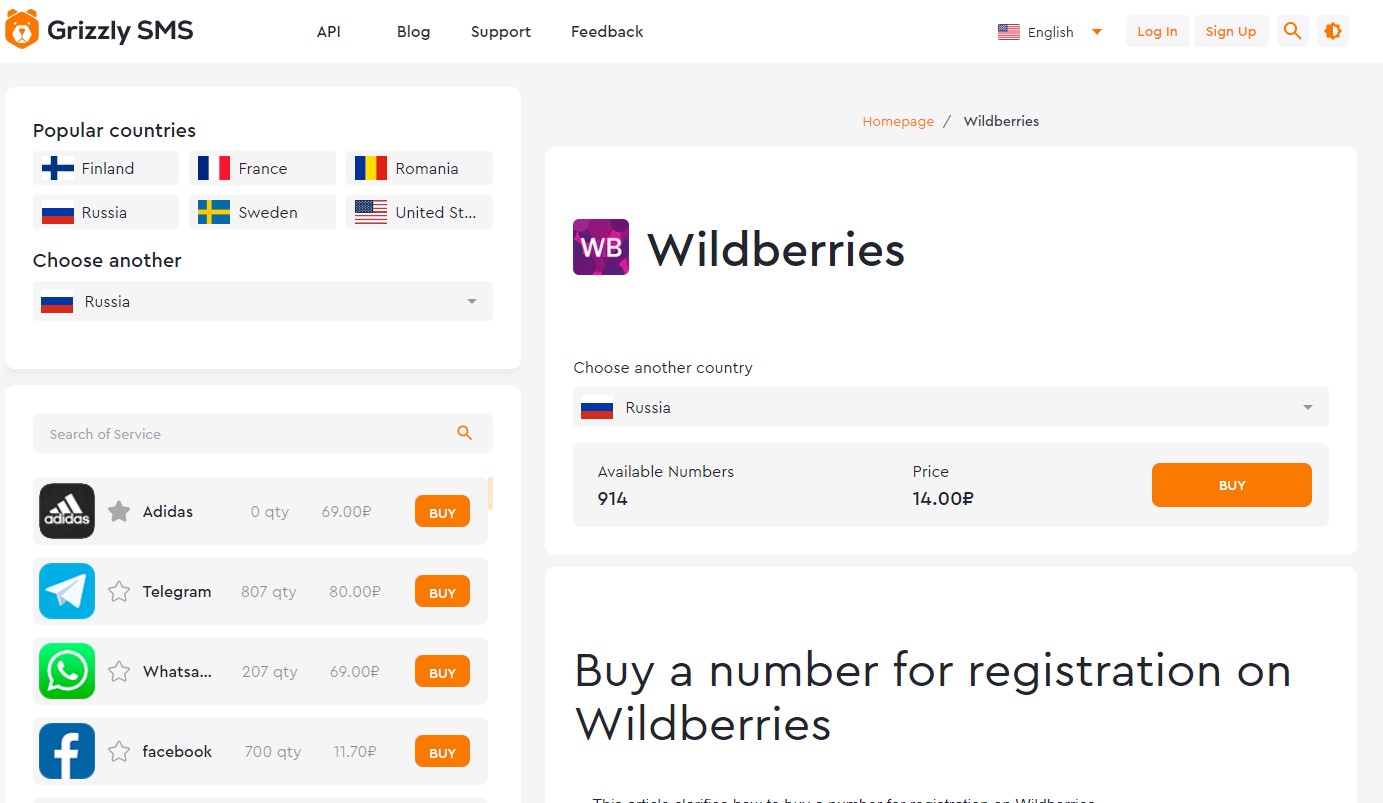Open the search magnifier in the header

pos(1292,31)
